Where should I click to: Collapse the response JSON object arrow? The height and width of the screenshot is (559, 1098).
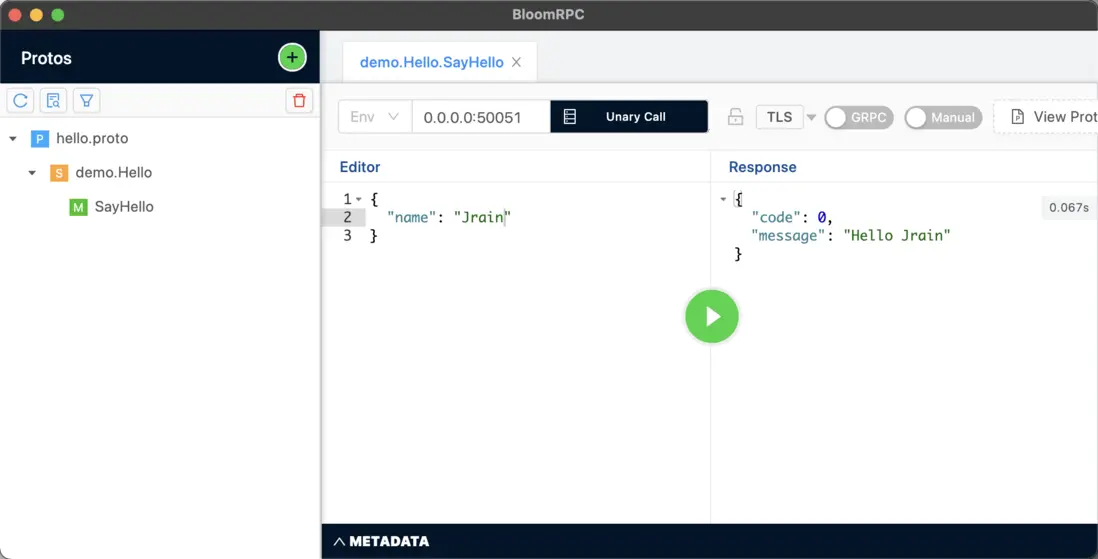pyautogui.click(x=723, y=200)
